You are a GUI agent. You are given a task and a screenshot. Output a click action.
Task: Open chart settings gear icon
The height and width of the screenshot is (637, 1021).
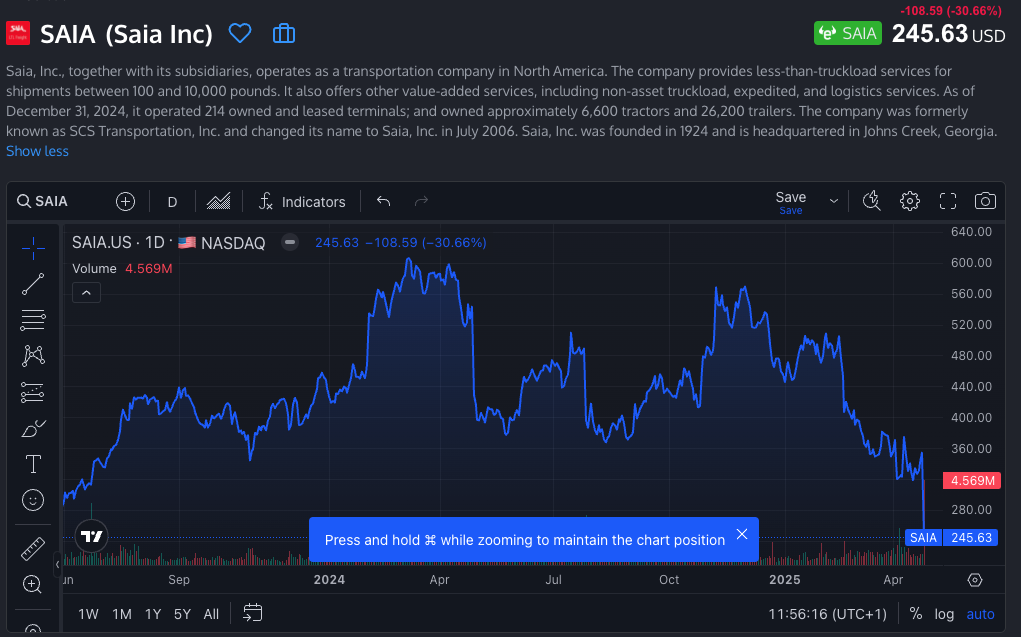coord(909,201)
